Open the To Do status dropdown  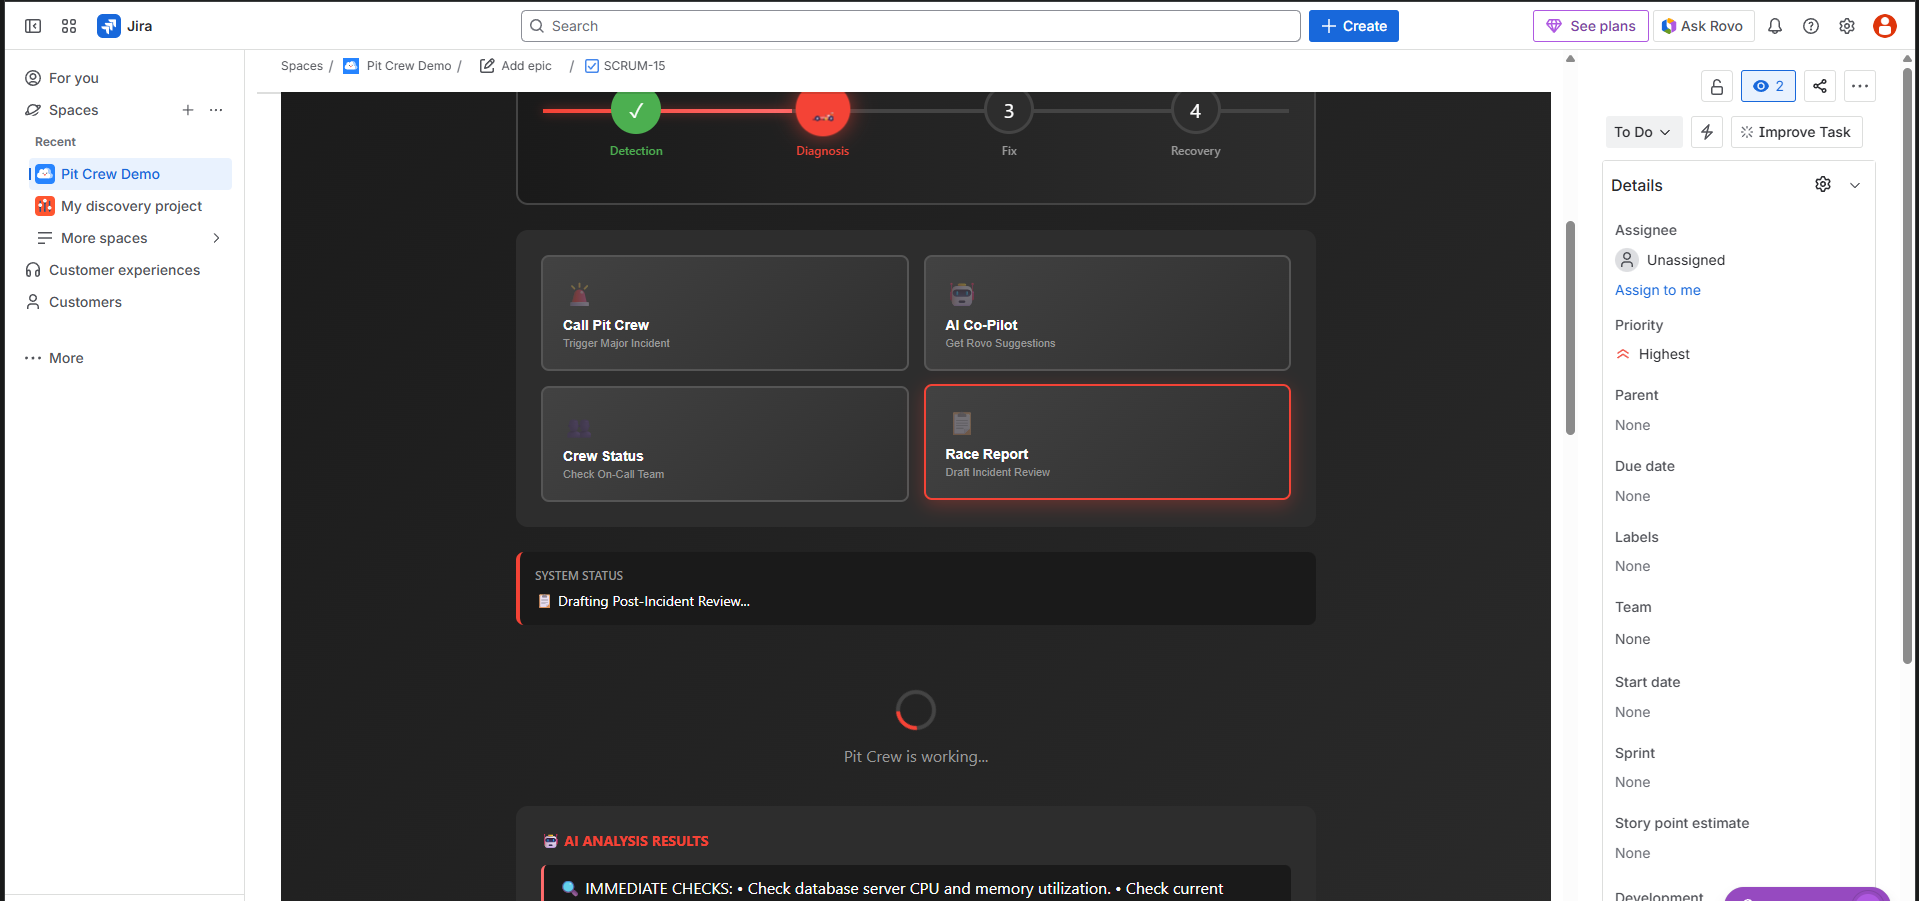1642,132
